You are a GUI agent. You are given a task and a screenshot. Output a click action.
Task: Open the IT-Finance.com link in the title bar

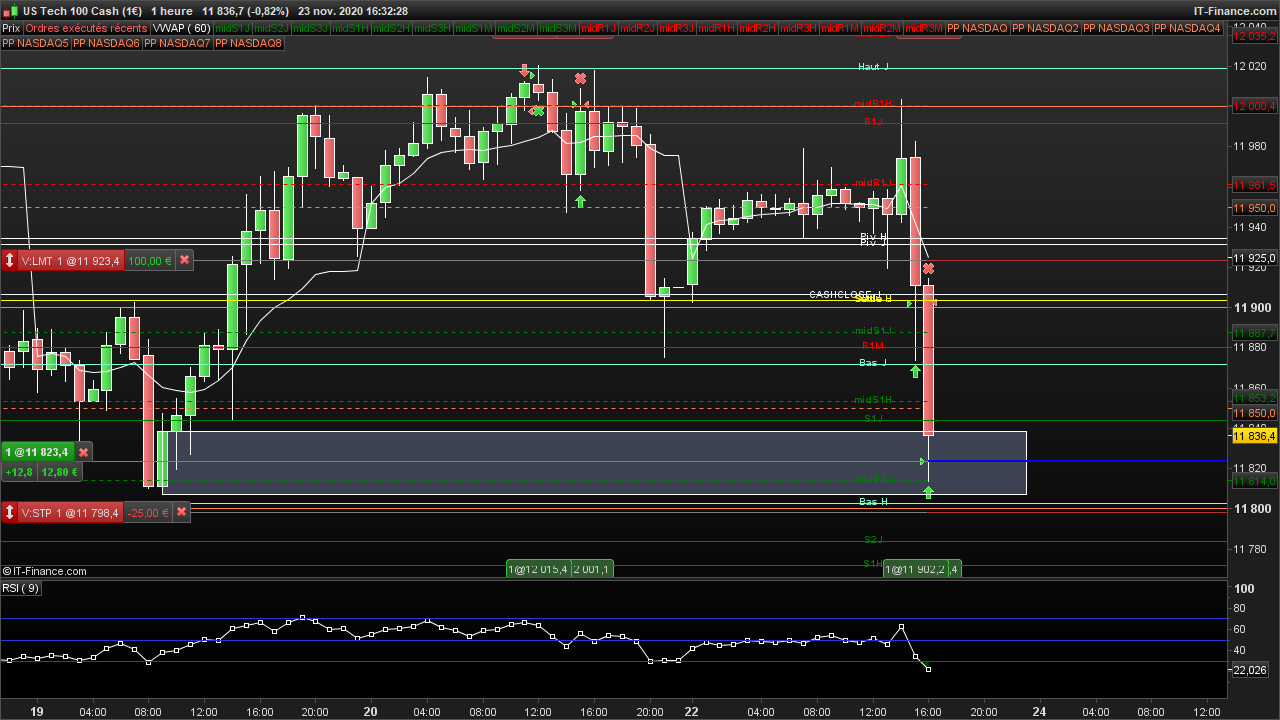1235,11
